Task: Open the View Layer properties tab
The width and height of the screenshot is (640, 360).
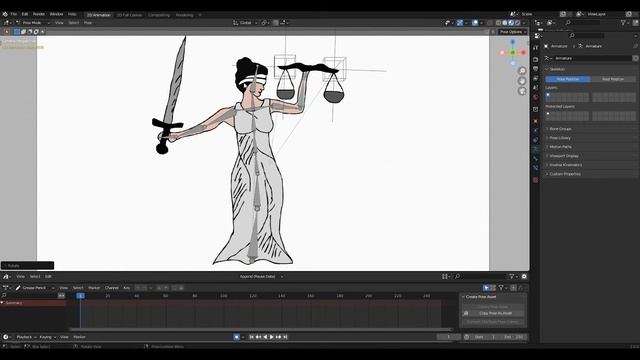Action: [536, 78]
